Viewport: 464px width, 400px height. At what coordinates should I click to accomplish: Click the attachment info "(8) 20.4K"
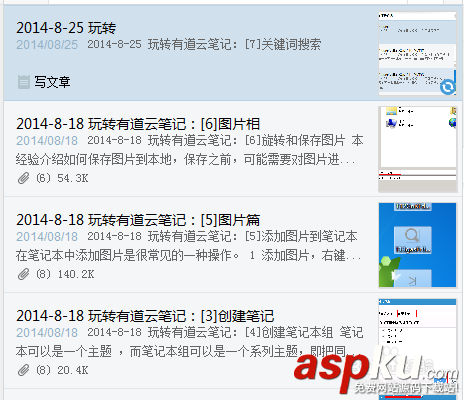62,370
